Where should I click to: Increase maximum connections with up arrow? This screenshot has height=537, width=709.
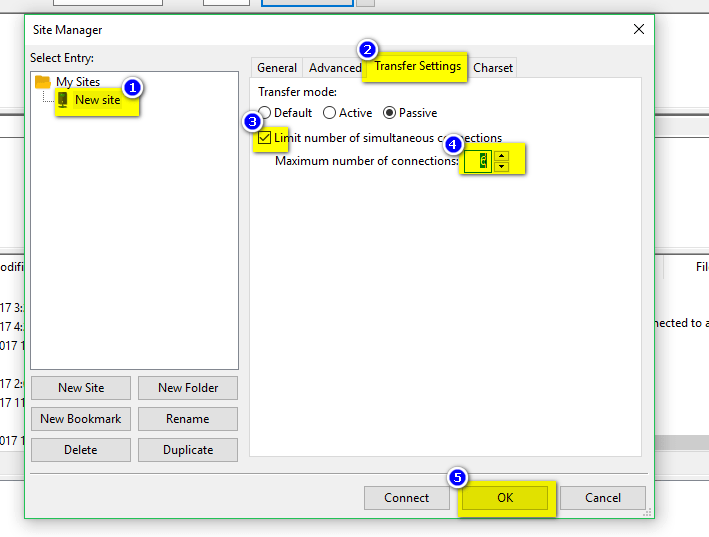[501, 156]
